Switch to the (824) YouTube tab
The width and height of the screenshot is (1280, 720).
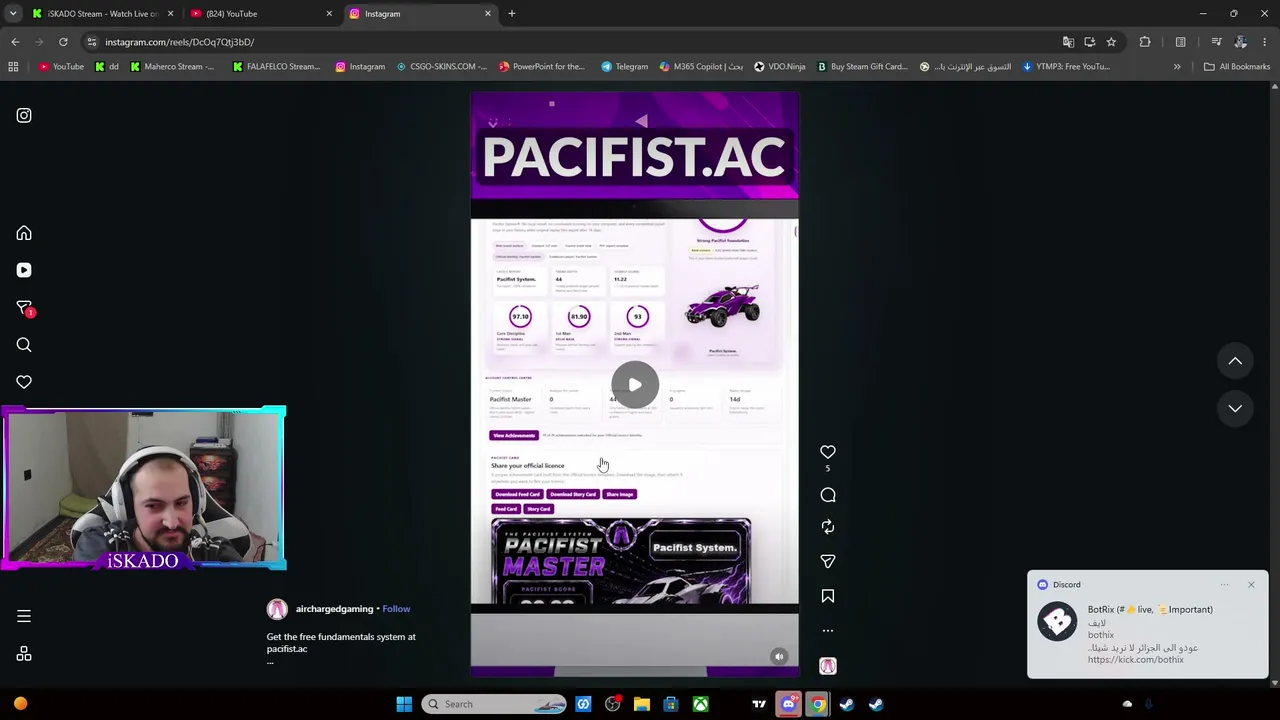coord(260,14)
